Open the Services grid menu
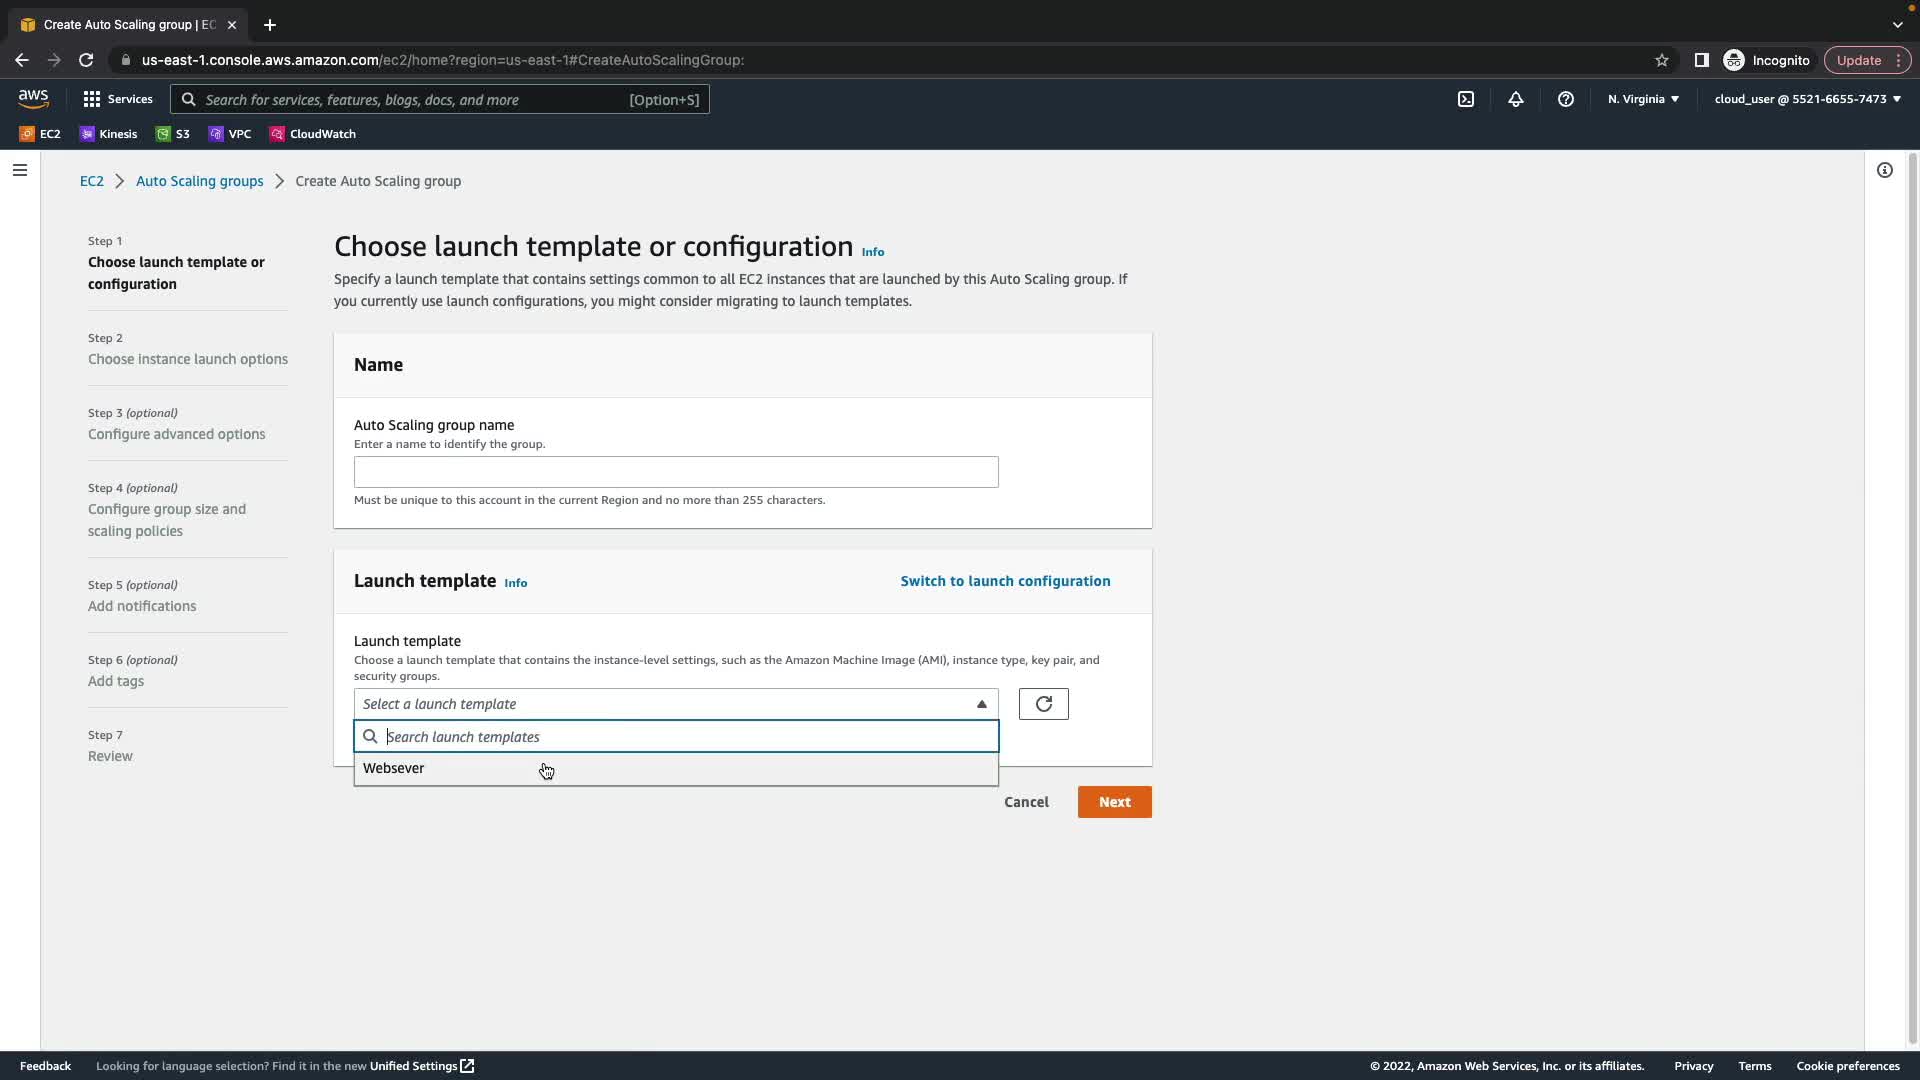The height and width of the screenshot is (1080, 1920). (118, 99)
